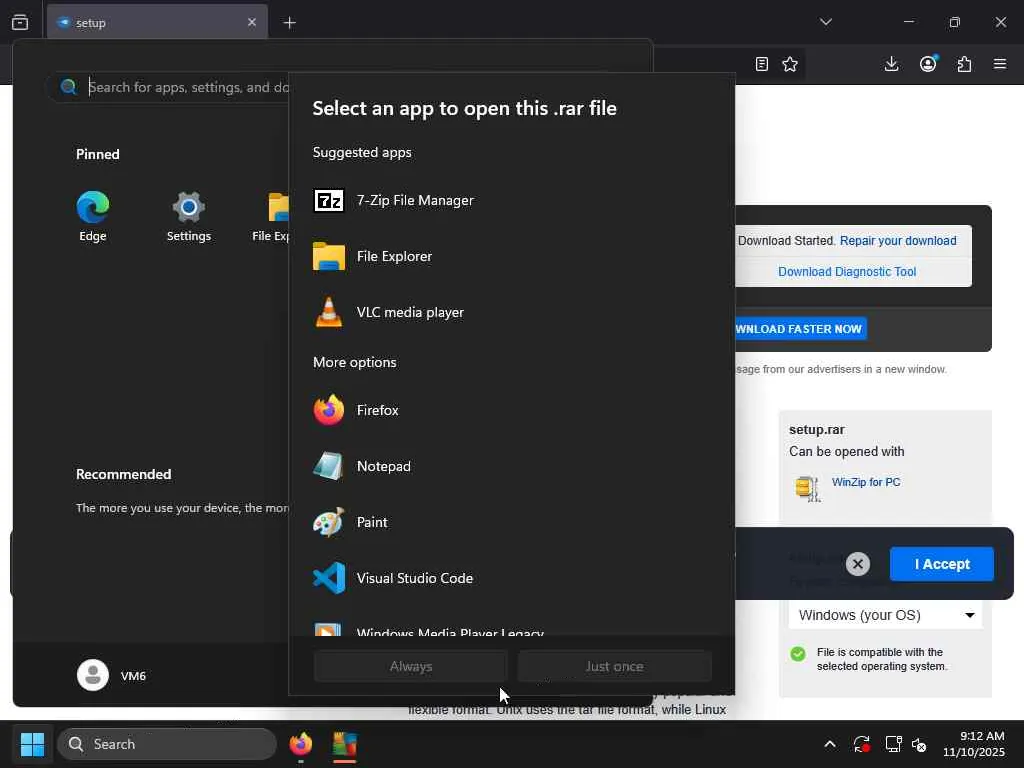Open the Firefox application menu
The width and height of the screenshot is (1024, 768).
click(x=1000, y=64)
